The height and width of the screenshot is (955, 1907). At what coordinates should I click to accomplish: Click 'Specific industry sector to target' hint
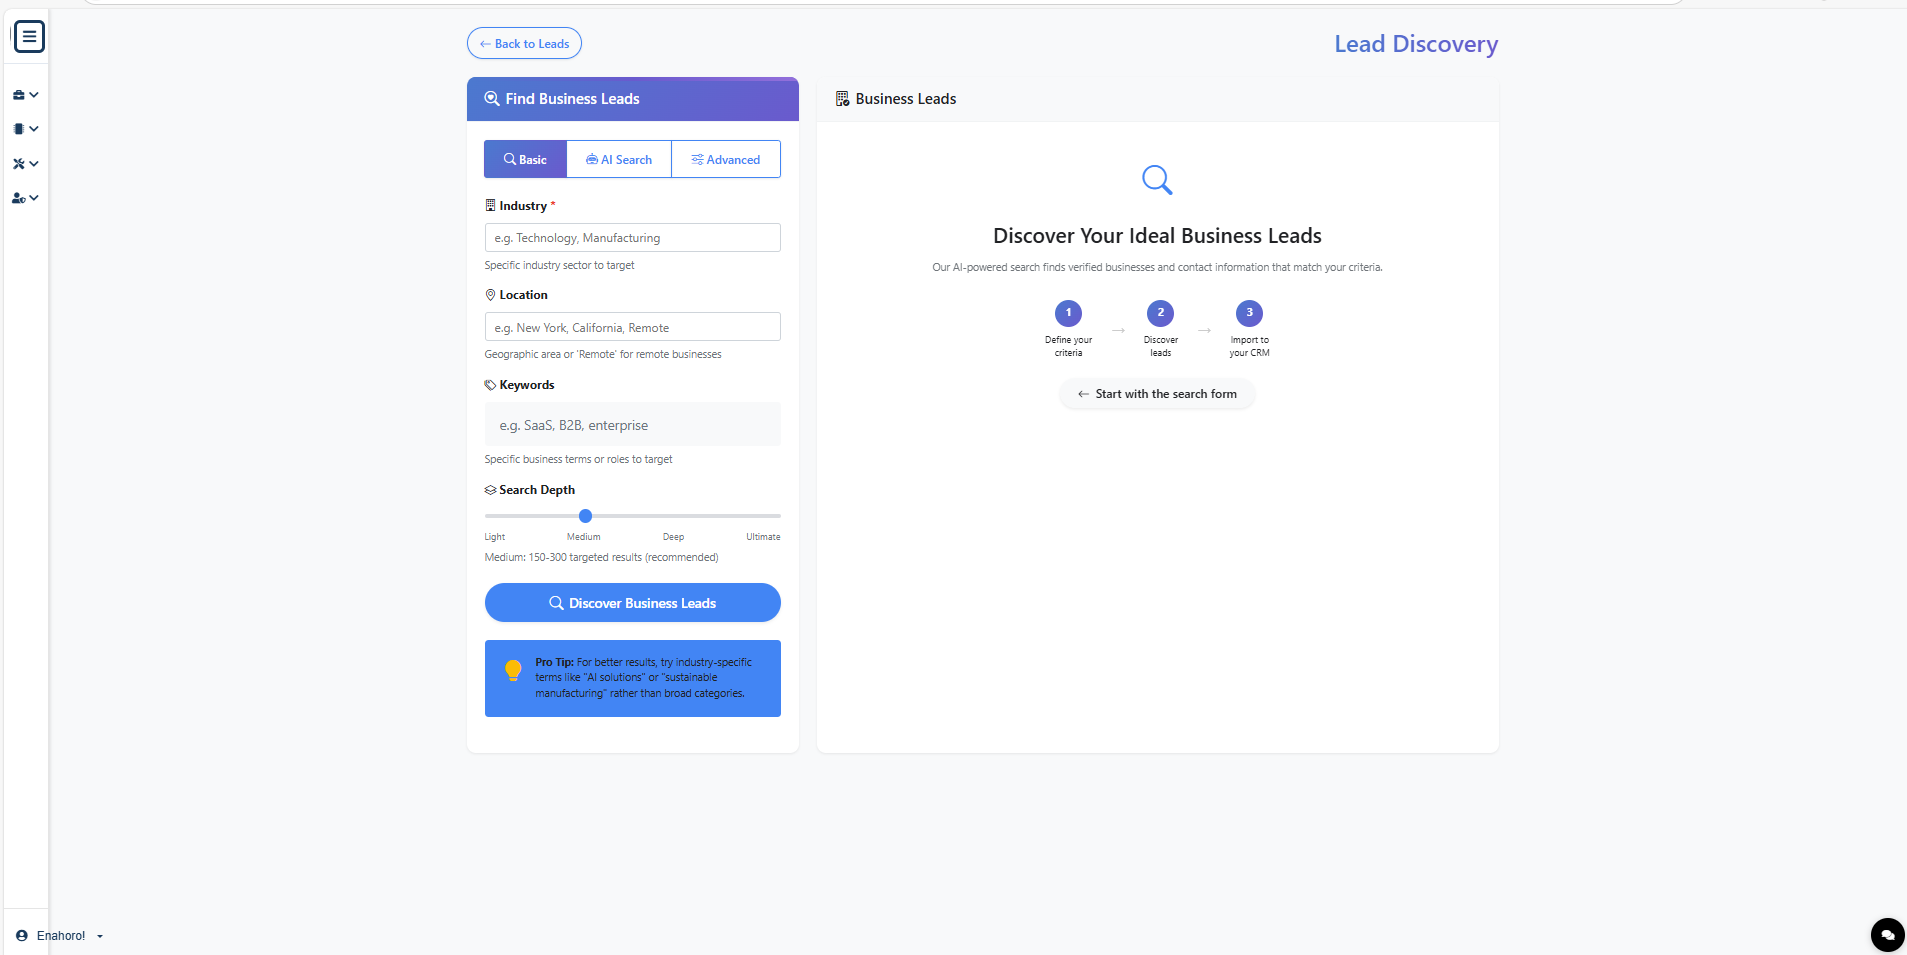[559, 265]
